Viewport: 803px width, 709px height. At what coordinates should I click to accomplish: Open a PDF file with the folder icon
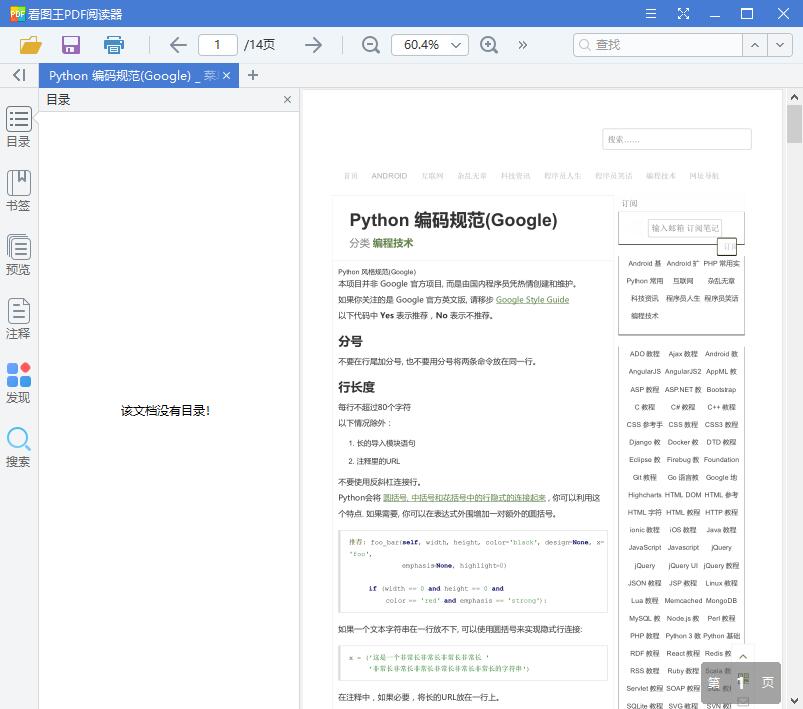point(30,45)
